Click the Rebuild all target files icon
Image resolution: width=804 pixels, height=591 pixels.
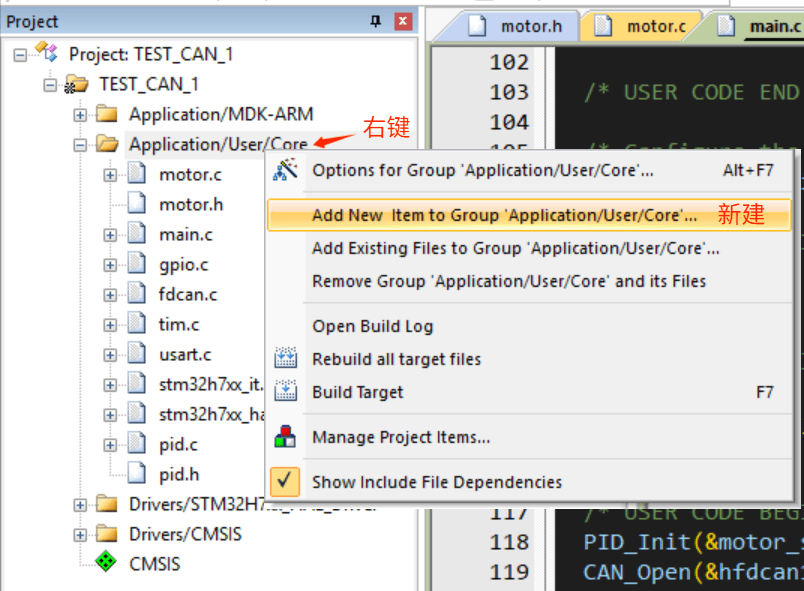click(286, 358)
